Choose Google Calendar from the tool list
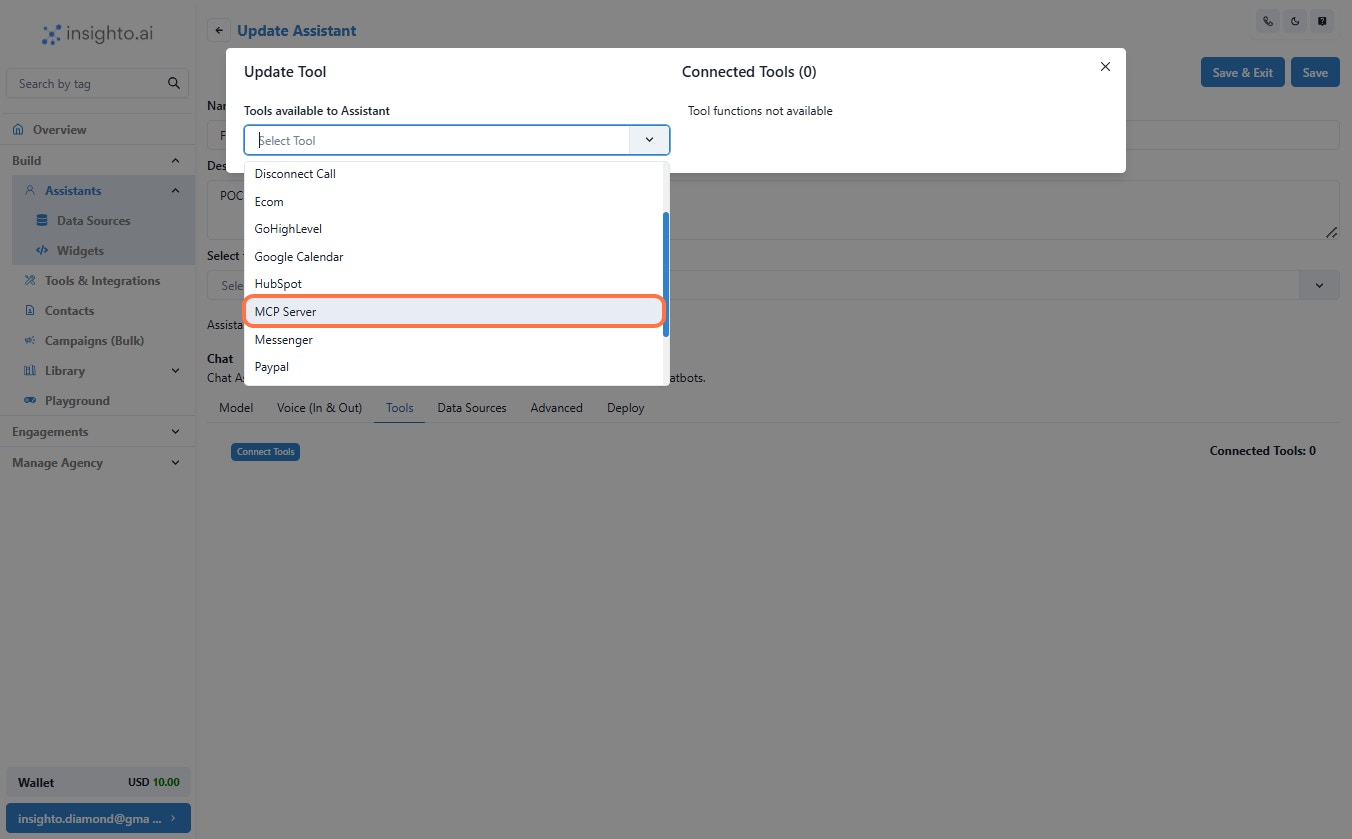The image size is (1352, 839). pyautogui.click(x=454, y=257)
